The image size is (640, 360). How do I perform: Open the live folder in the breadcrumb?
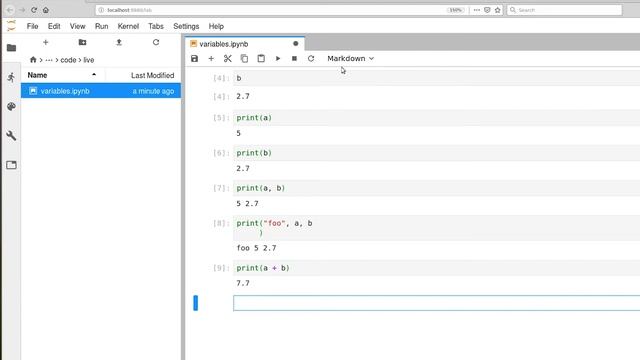coord(89,60)
